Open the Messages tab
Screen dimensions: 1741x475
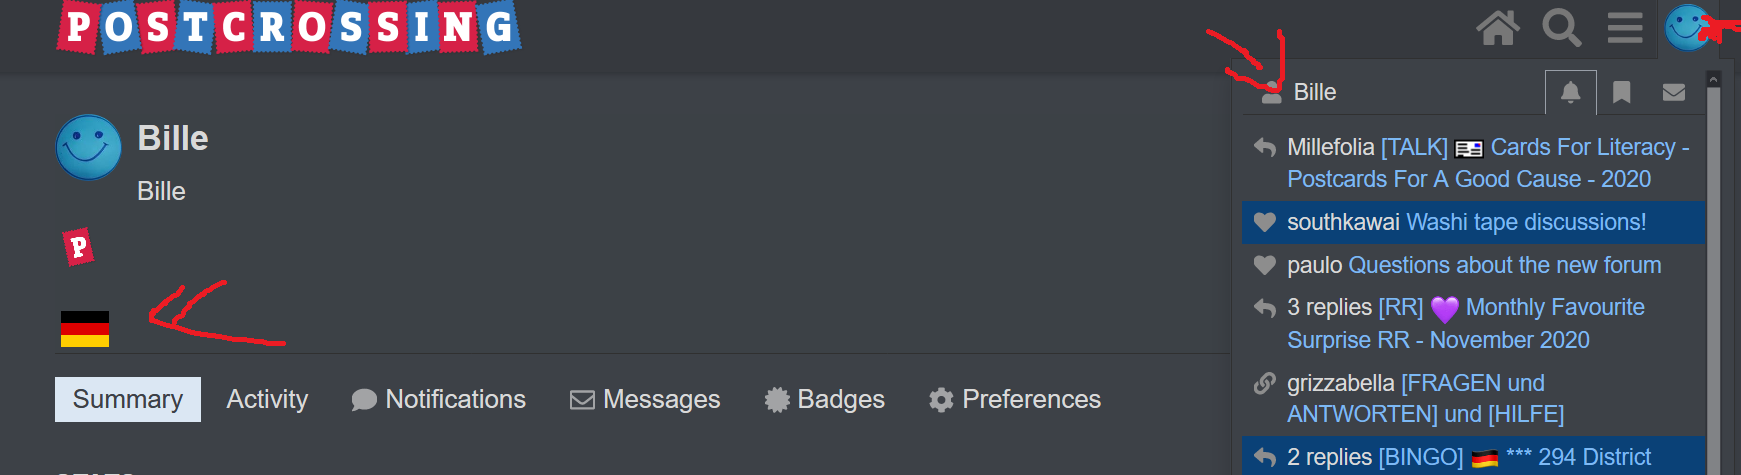coord(645,399)
